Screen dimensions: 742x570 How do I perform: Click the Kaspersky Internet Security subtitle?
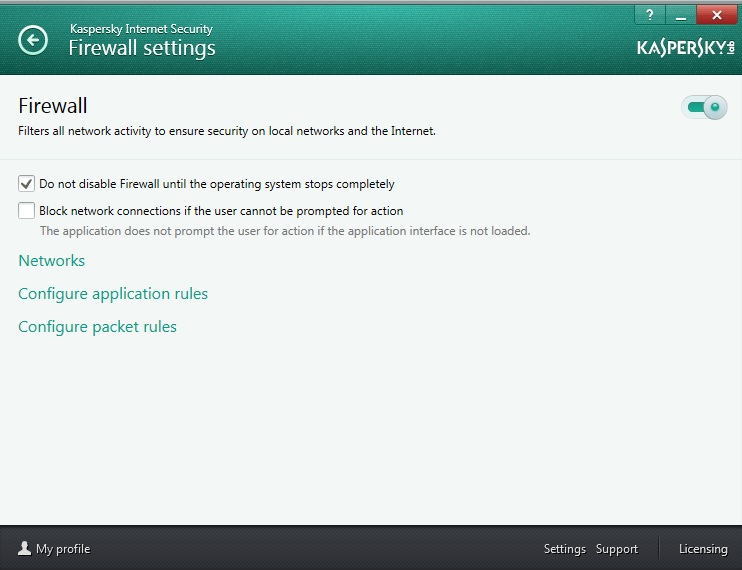pos(141,29)
